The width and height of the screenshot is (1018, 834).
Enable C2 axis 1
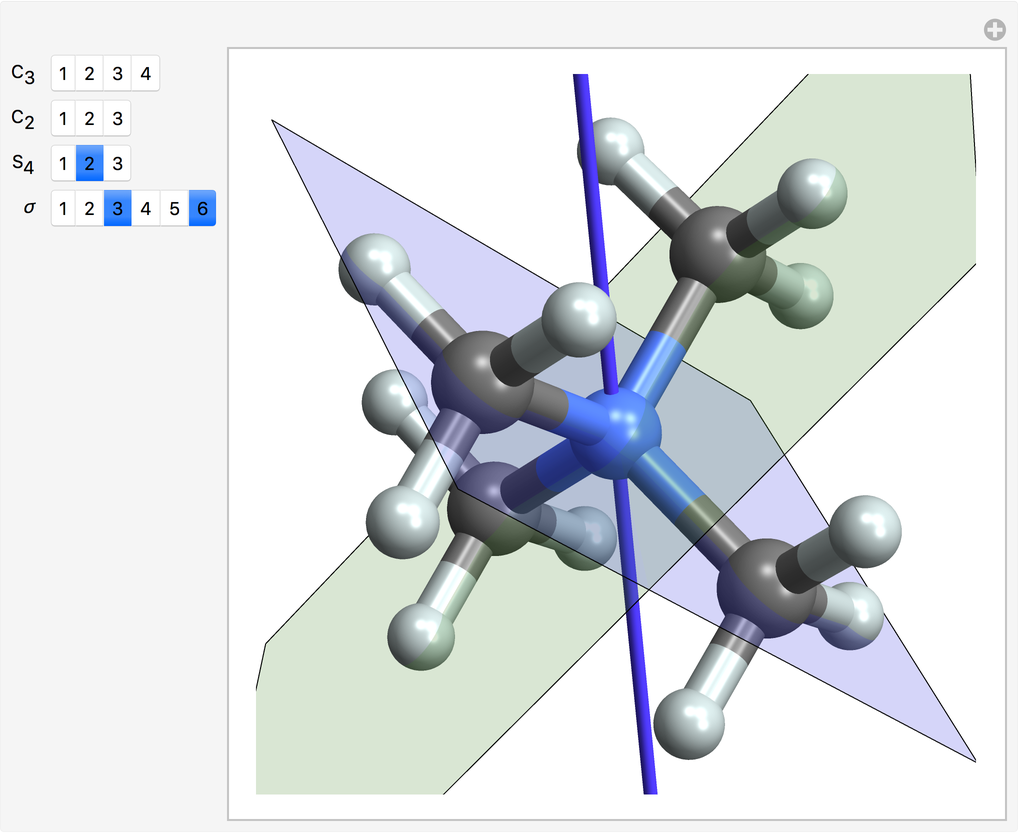63,119
